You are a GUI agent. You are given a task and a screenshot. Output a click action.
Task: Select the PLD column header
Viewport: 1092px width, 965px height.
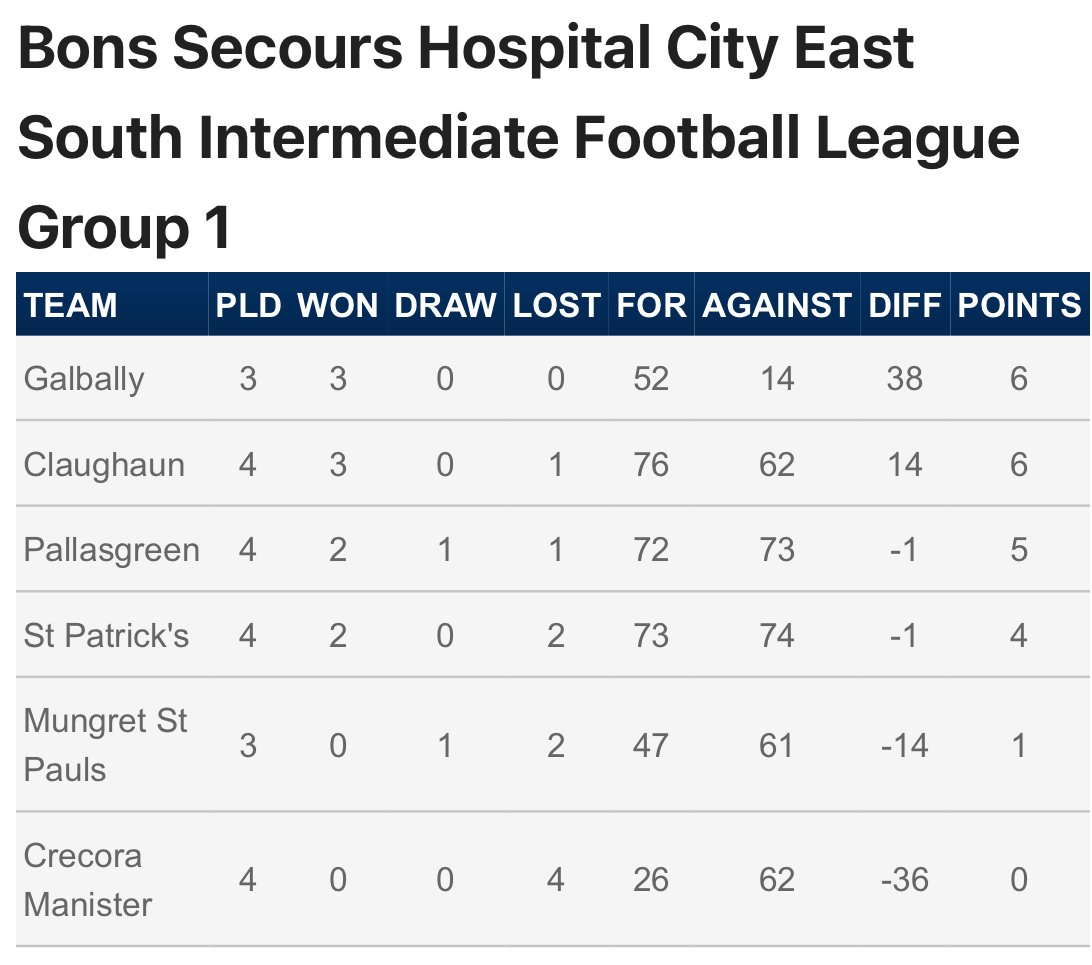pyautogui.click(x=248, y=306)
